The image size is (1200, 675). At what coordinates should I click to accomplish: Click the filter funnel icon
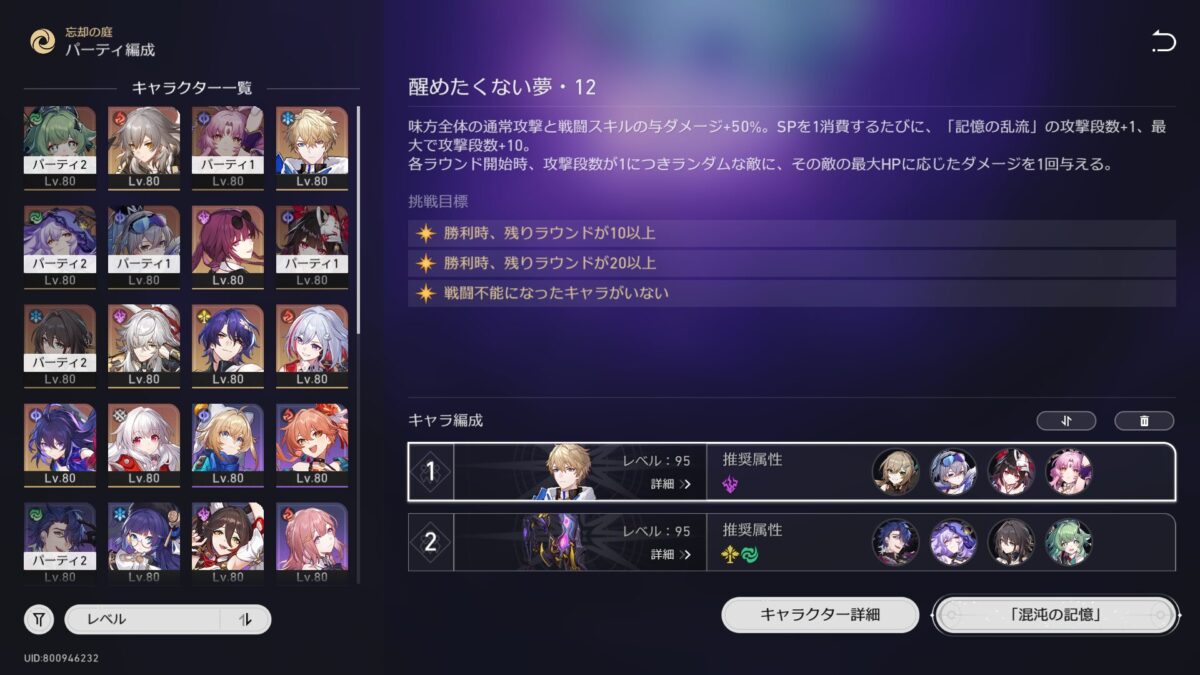click(38, 619)
